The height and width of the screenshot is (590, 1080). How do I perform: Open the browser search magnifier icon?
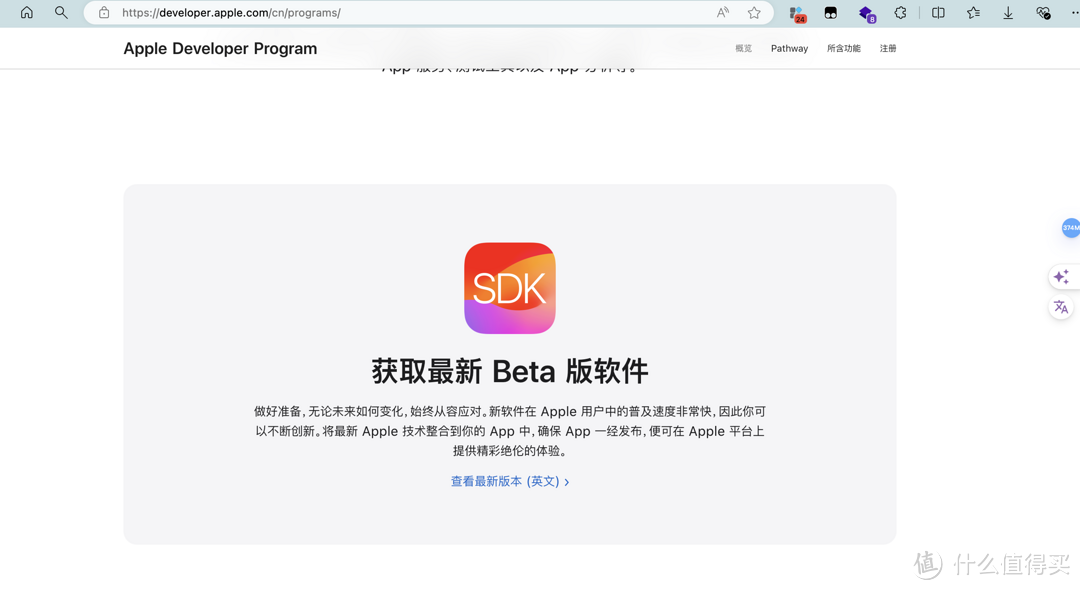click(61, 12)
